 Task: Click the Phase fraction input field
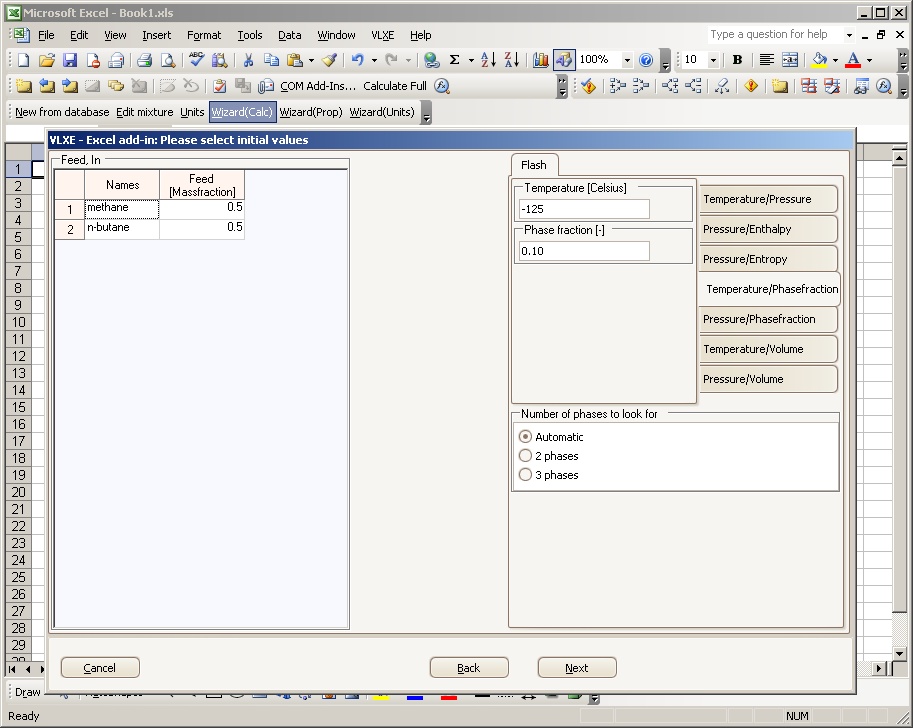[x=584, y=251]
